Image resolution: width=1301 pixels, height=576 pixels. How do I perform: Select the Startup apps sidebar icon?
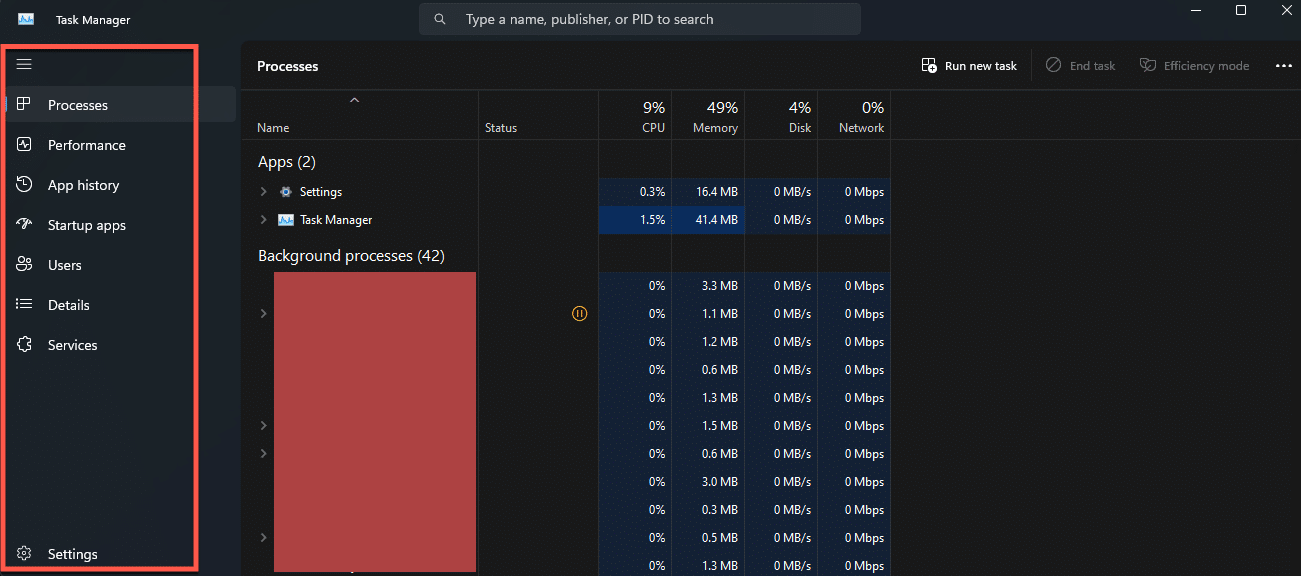tap(25, 225)
